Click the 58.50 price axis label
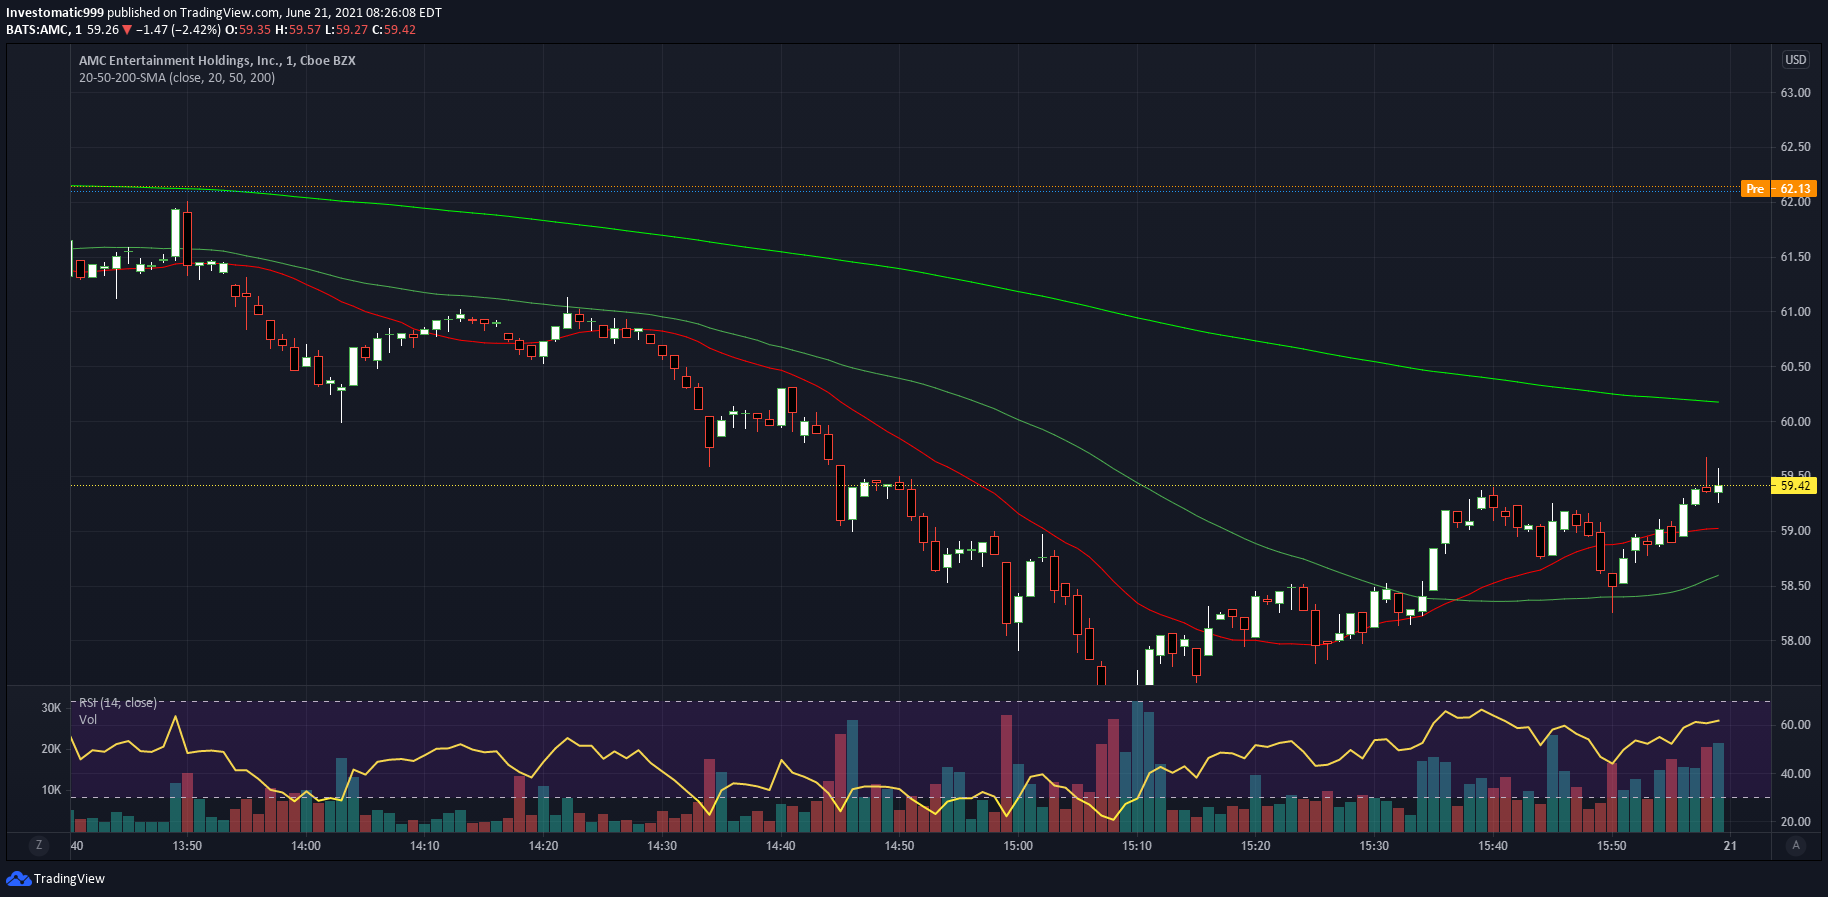1828x897 pixels. 1795,586
